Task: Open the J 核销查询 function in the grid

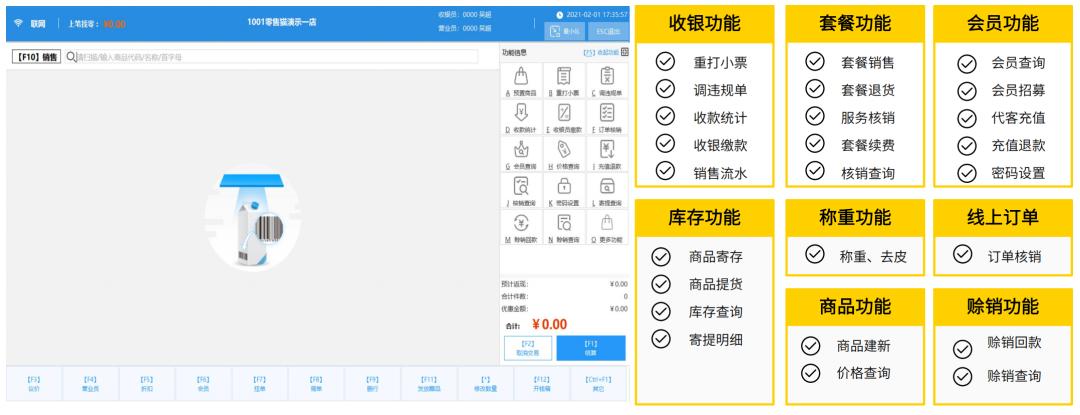Action: click(521, 191)
